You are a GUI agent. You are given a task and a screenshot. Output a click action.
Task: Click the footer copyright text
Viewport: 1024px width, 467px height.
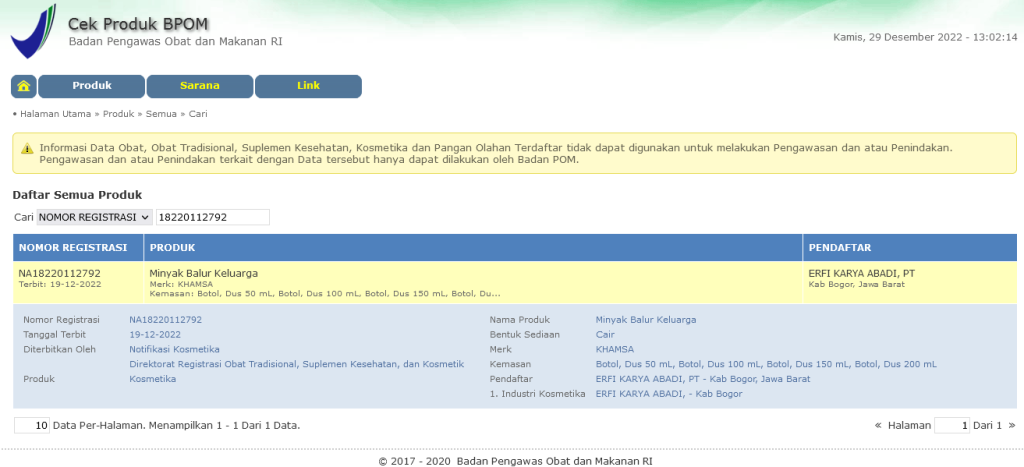[515, 461]
